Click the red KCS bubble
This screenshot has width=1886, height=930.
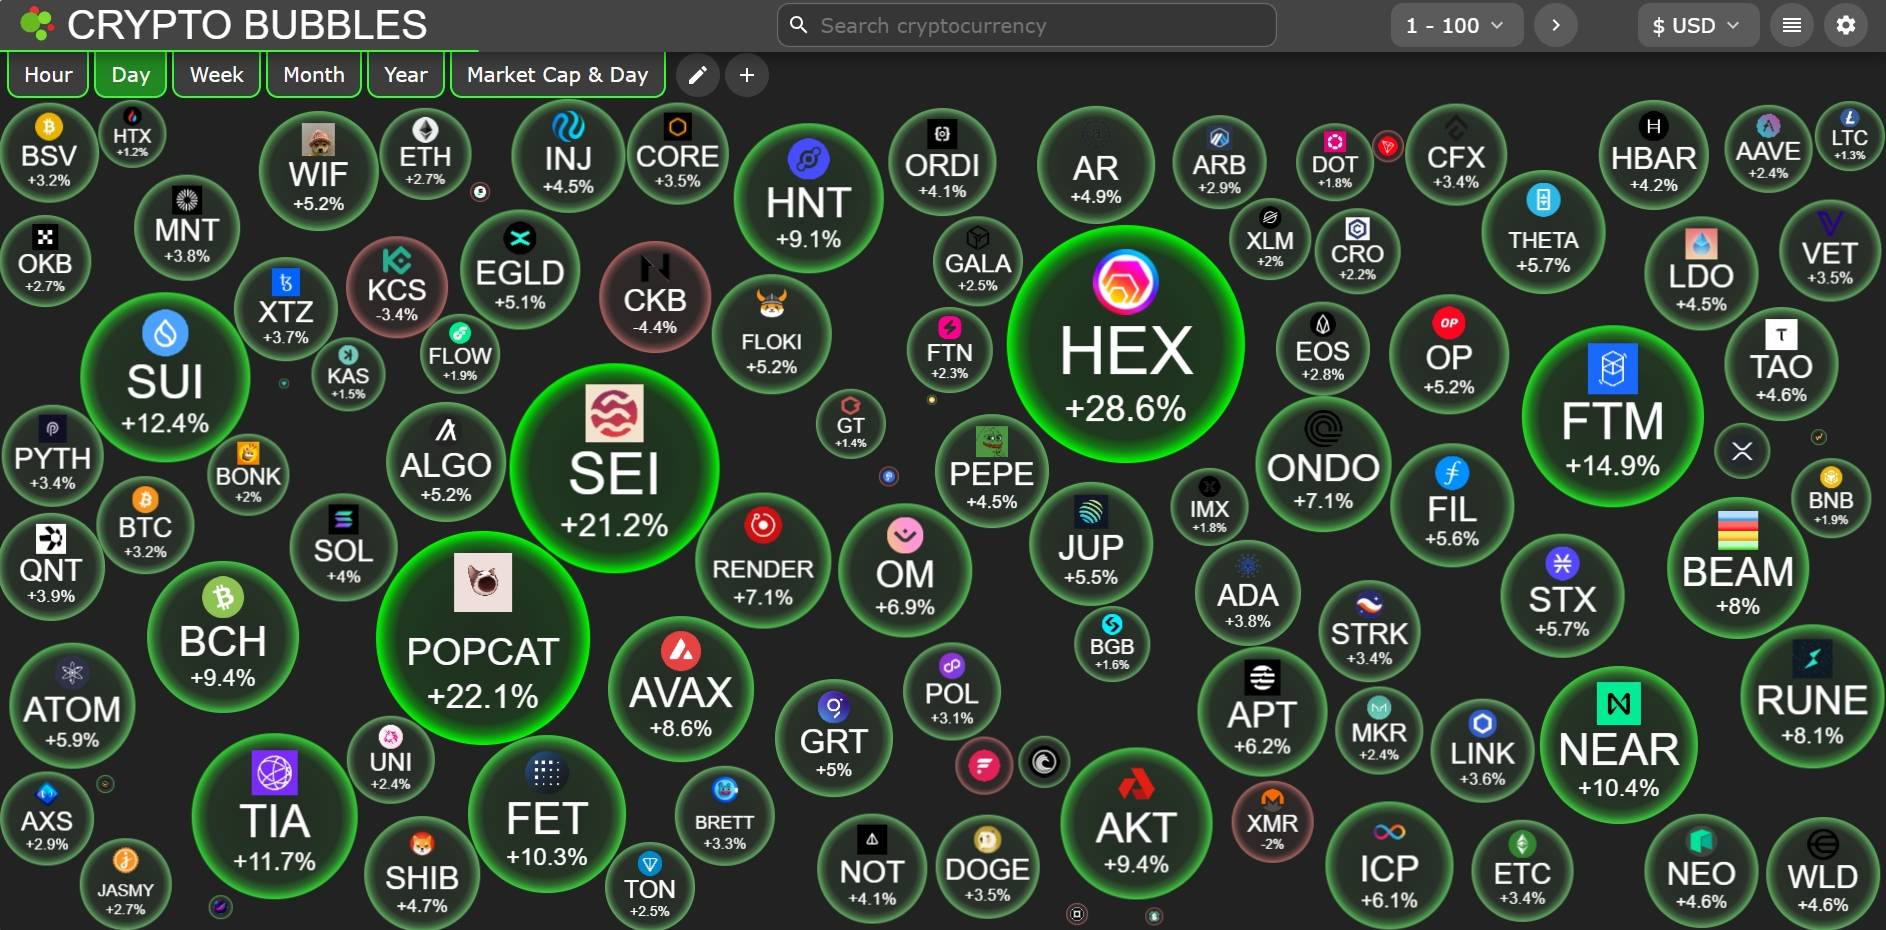pos(397,287)
